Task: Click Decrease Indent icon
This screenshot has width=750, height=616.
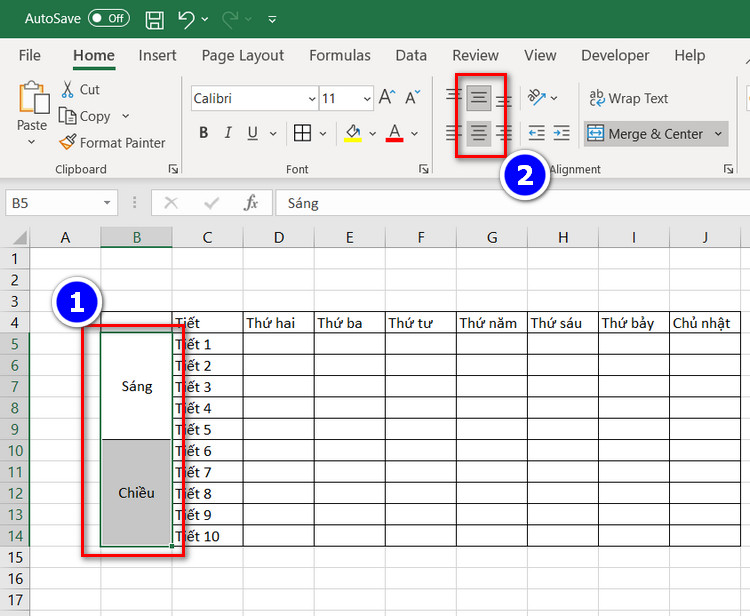Action: (x=537, y=132)
